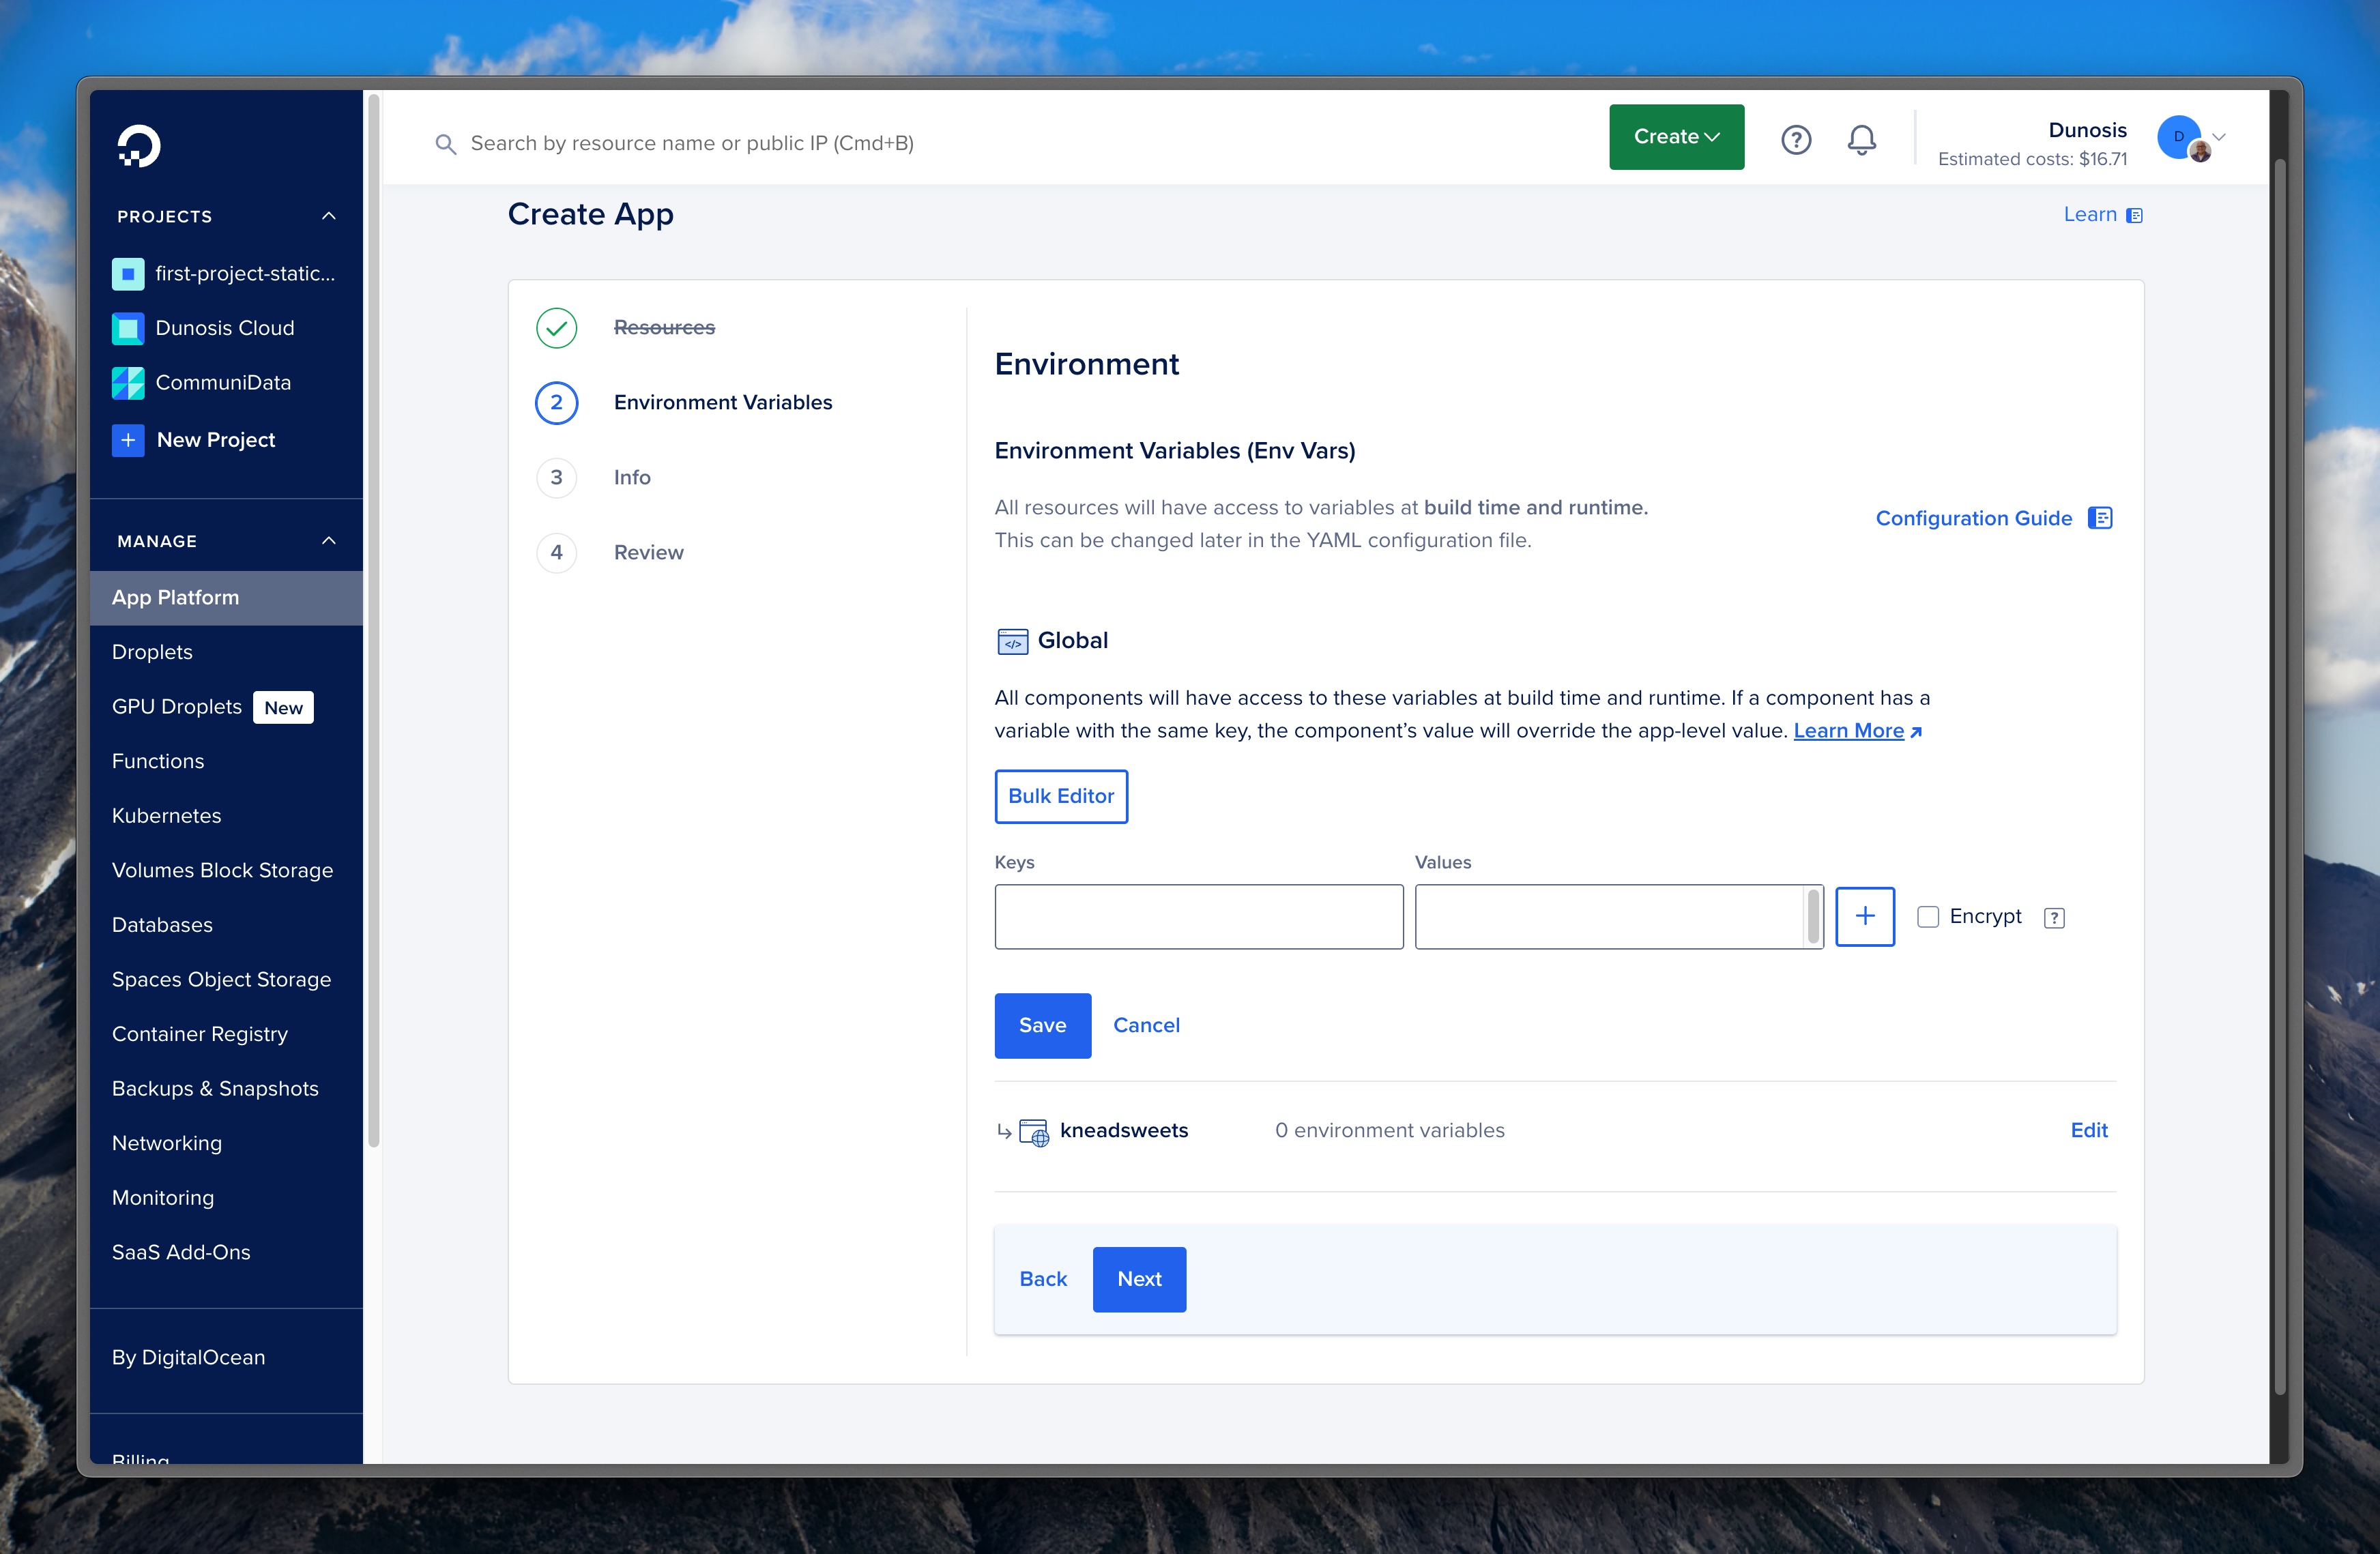Go to the Review step
The height and width of the screenshot is (1554, 2380).
648,552
